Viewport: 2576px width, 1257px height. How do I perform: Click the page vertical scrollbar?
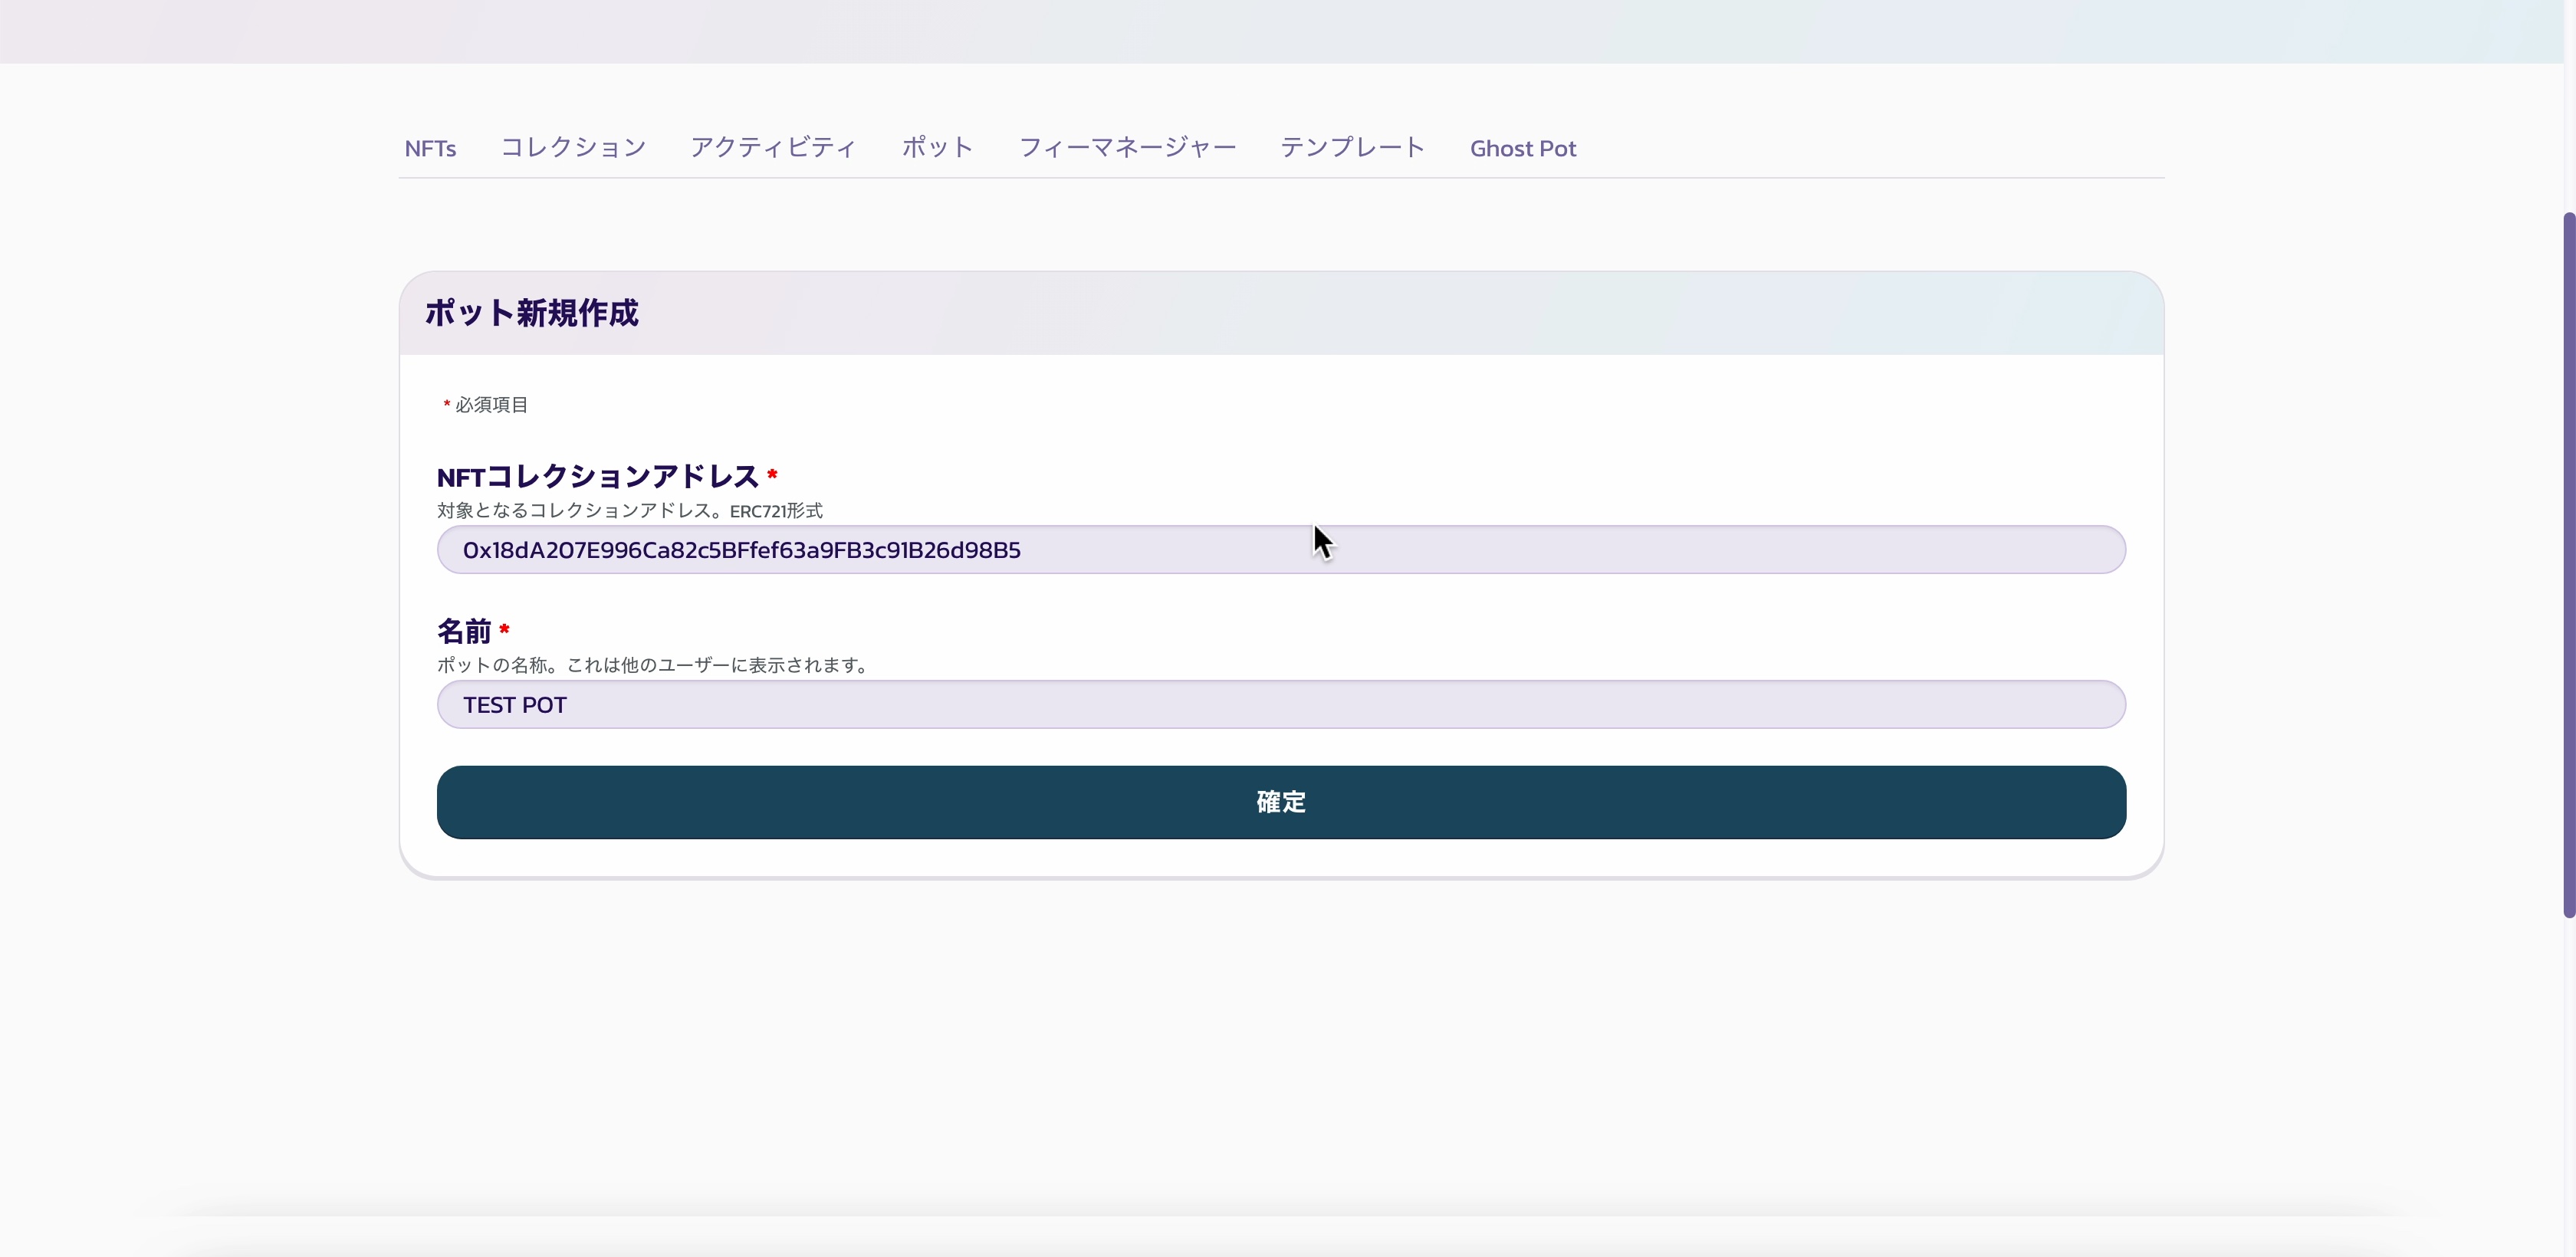tap(2568, 565)
